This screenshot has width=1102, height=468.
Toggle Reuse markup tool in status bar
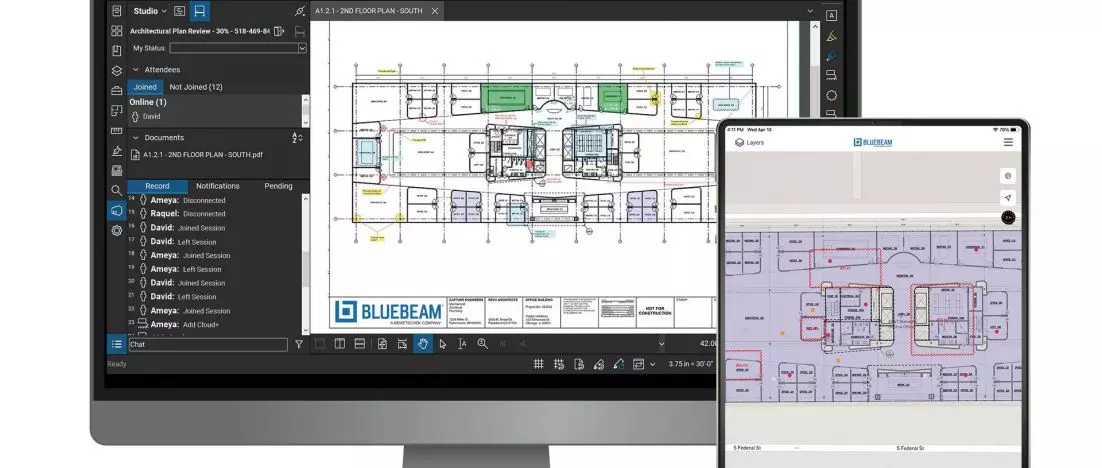618,364
